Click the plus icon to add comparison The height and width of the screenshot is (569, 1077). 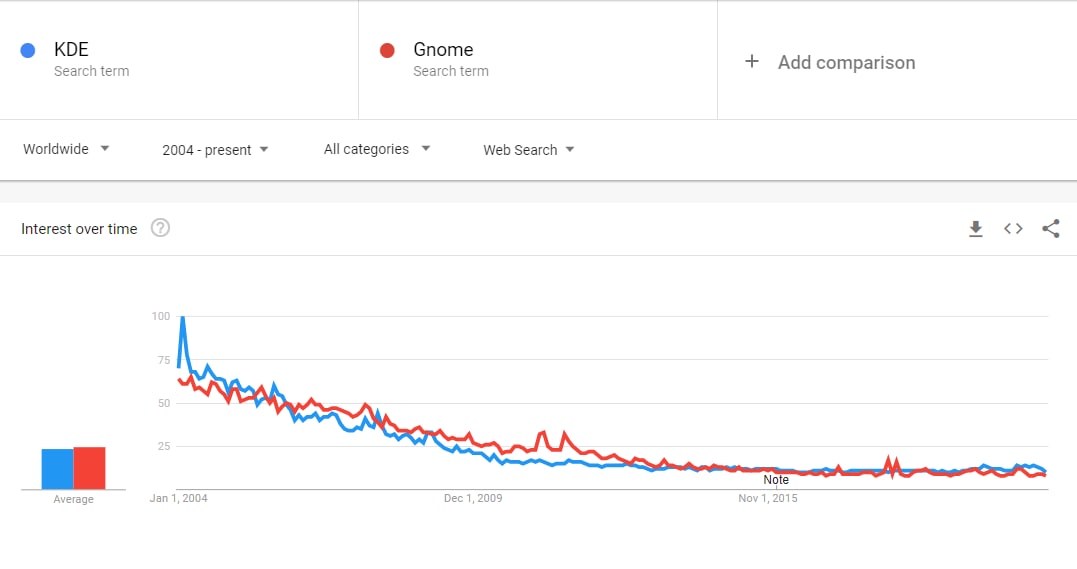coord(752,62)
